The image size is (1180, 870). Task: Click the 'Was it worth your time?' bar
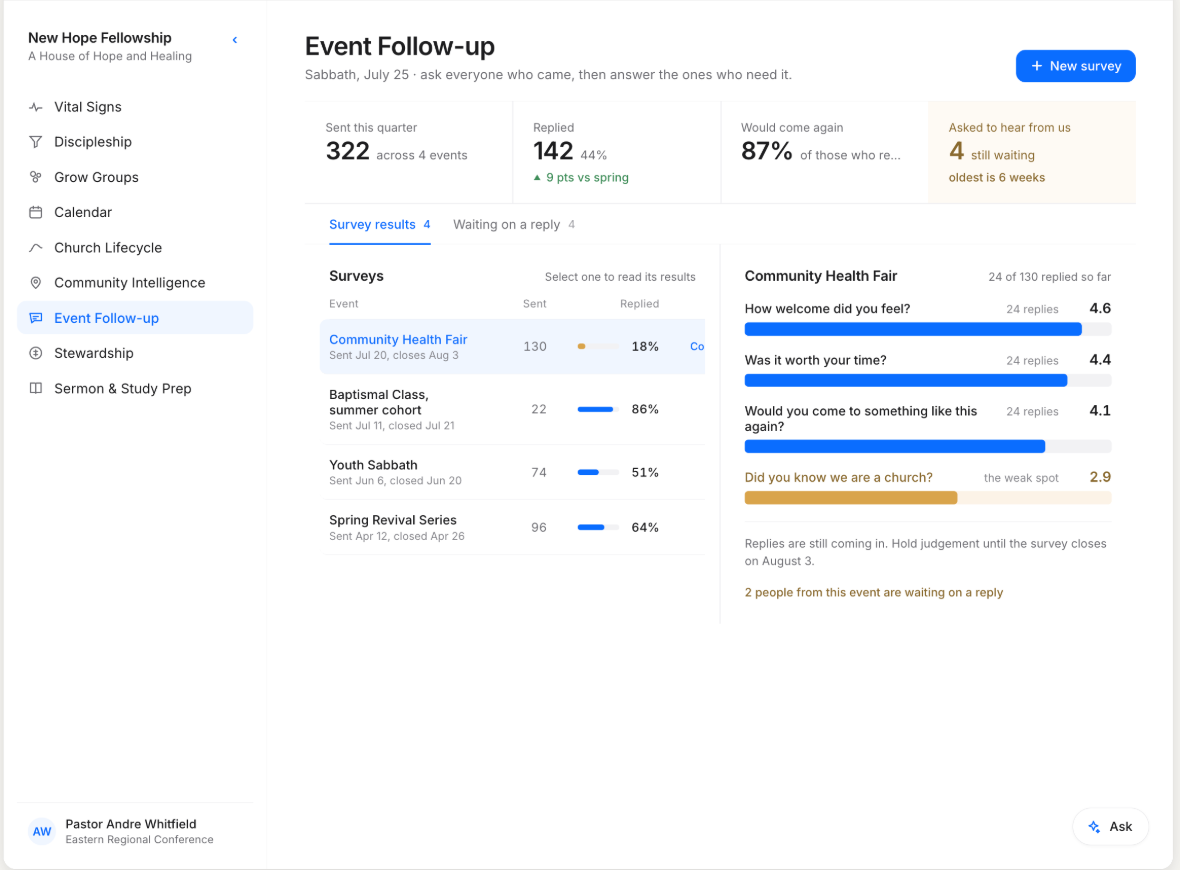pyautogui.click(x=928, y=380)
